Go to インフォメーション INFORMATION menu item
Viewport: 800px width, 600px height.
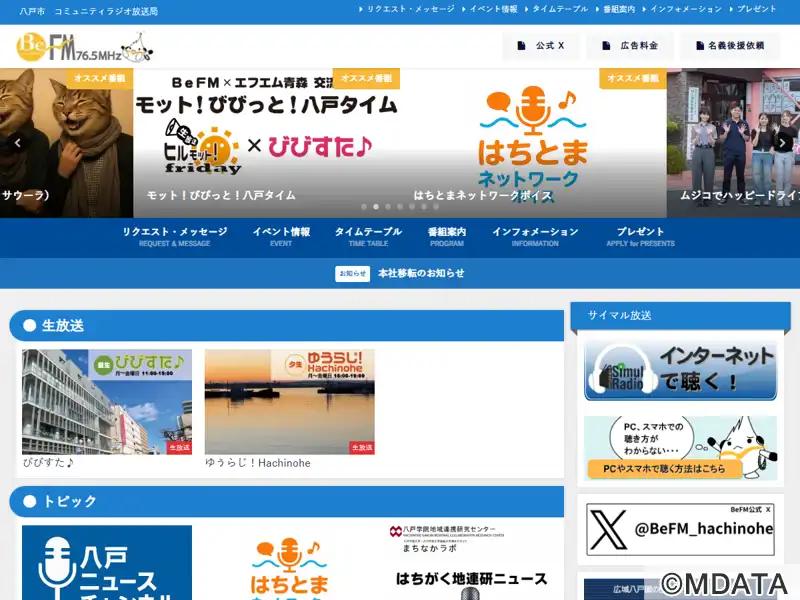coord(535,237)
